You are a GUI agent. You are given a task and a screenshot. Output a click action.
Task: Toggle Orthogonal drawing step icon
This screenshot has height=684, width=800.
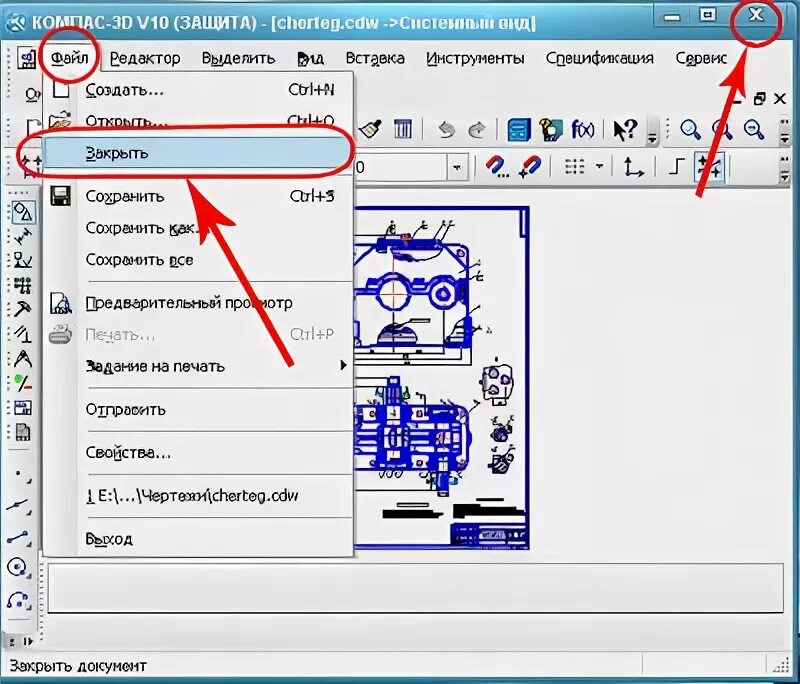click(677, 166)
